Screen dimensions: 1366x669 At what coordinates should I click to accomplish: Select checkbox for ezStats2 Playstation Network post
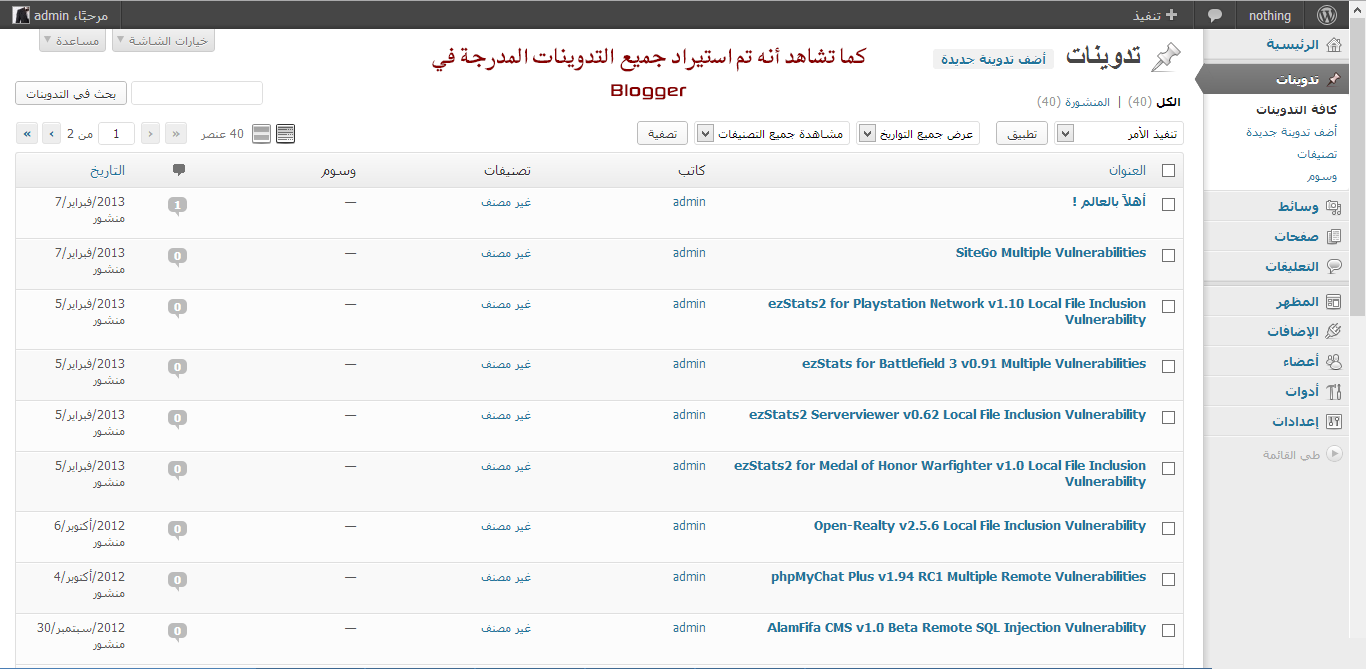click(1168, 306)
